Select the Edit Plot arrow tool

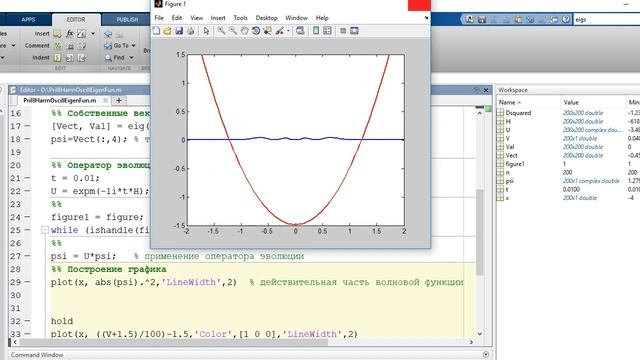(206, 31)
